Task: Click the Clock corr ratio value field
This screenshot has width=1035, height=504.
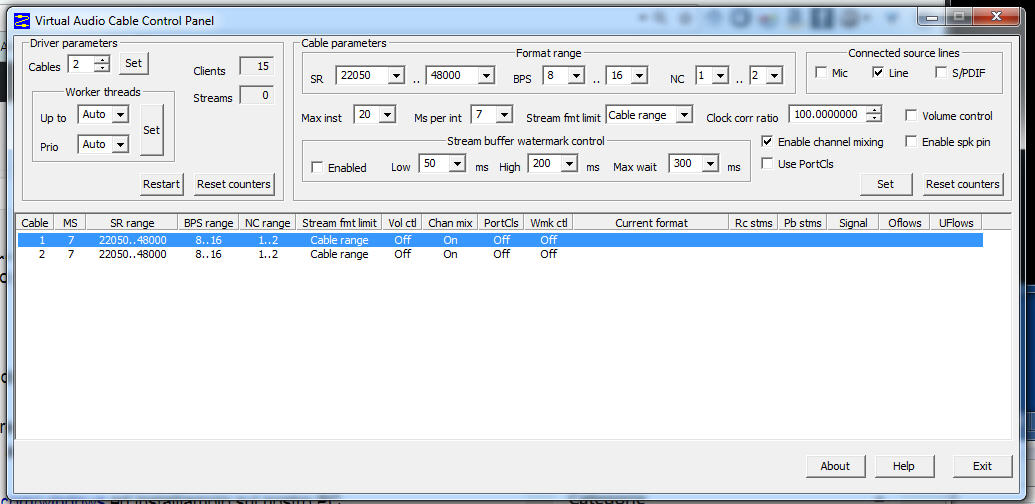Action: 828,114
